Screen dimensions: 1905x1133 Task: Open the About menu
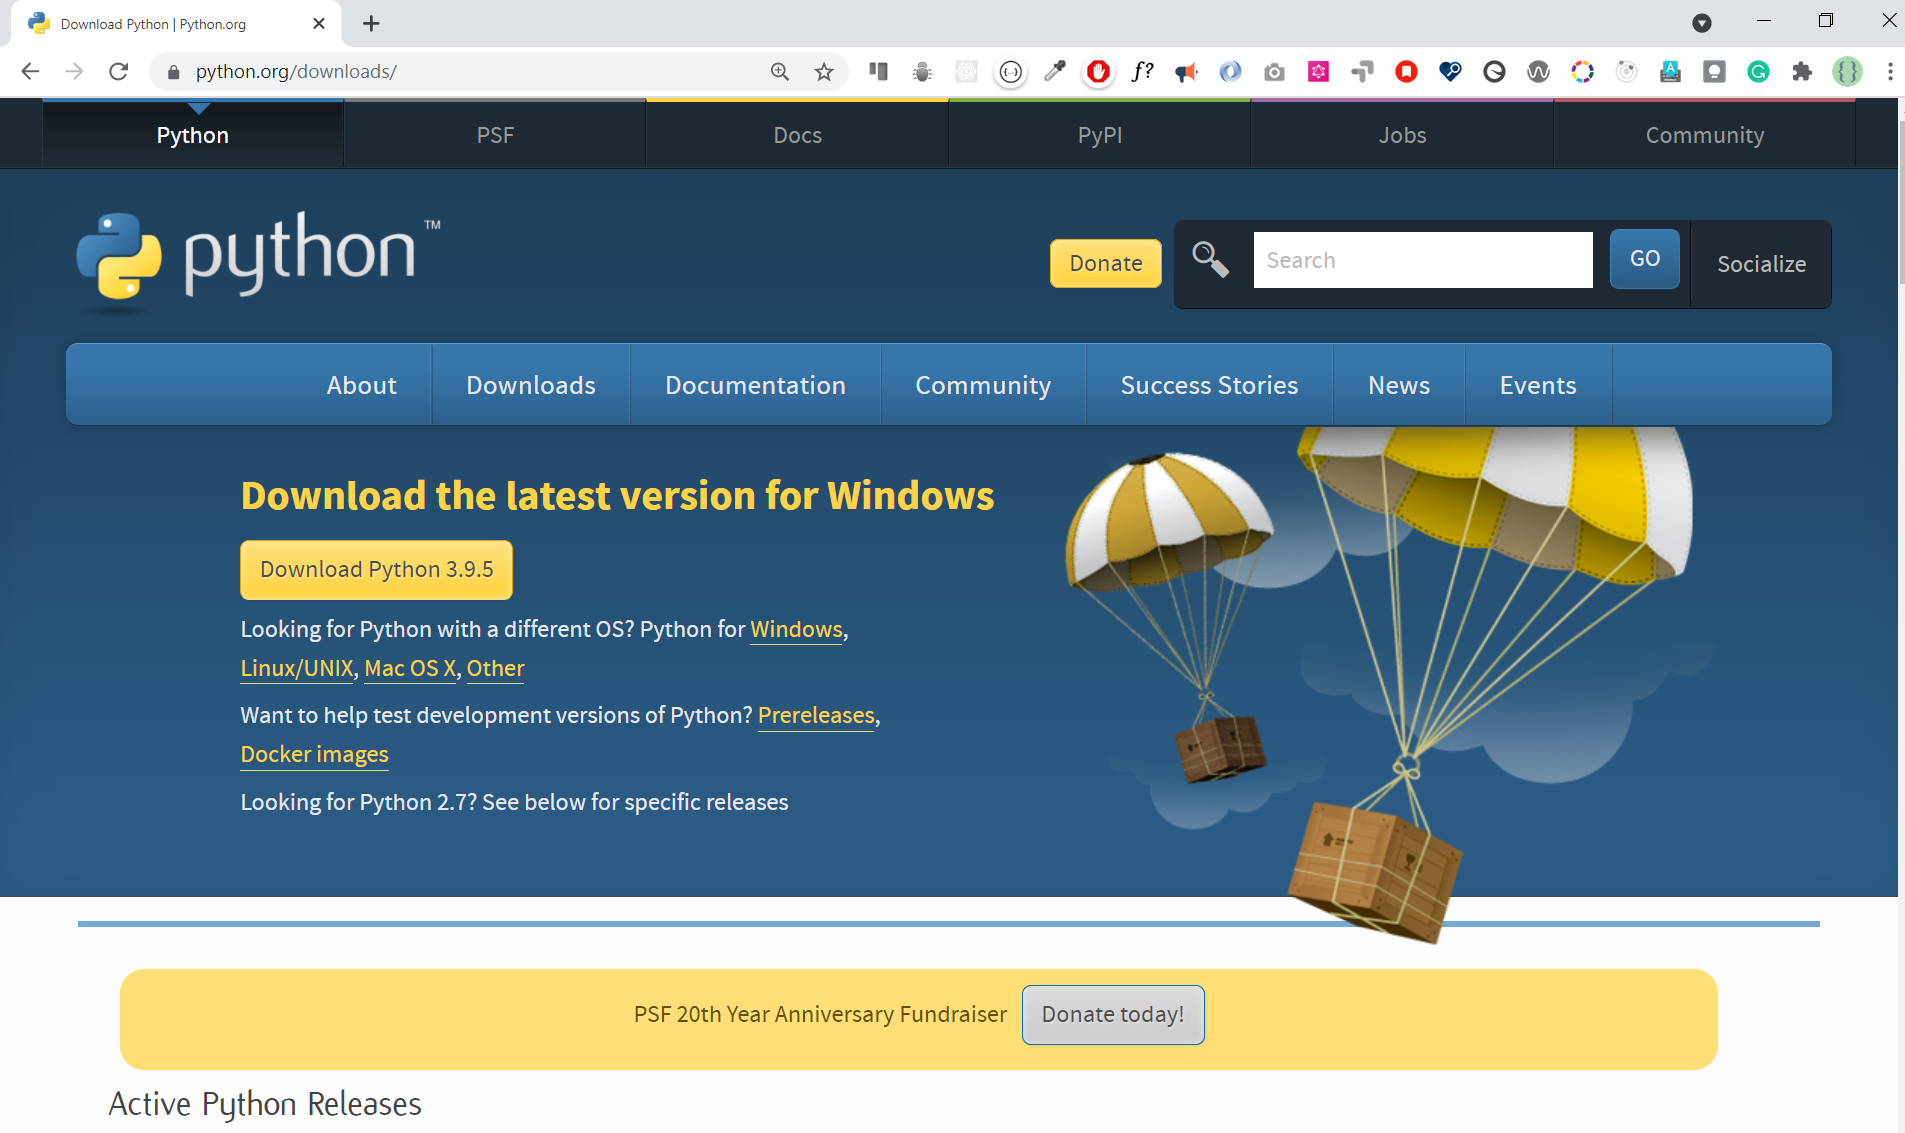click(x=362, y=385)
